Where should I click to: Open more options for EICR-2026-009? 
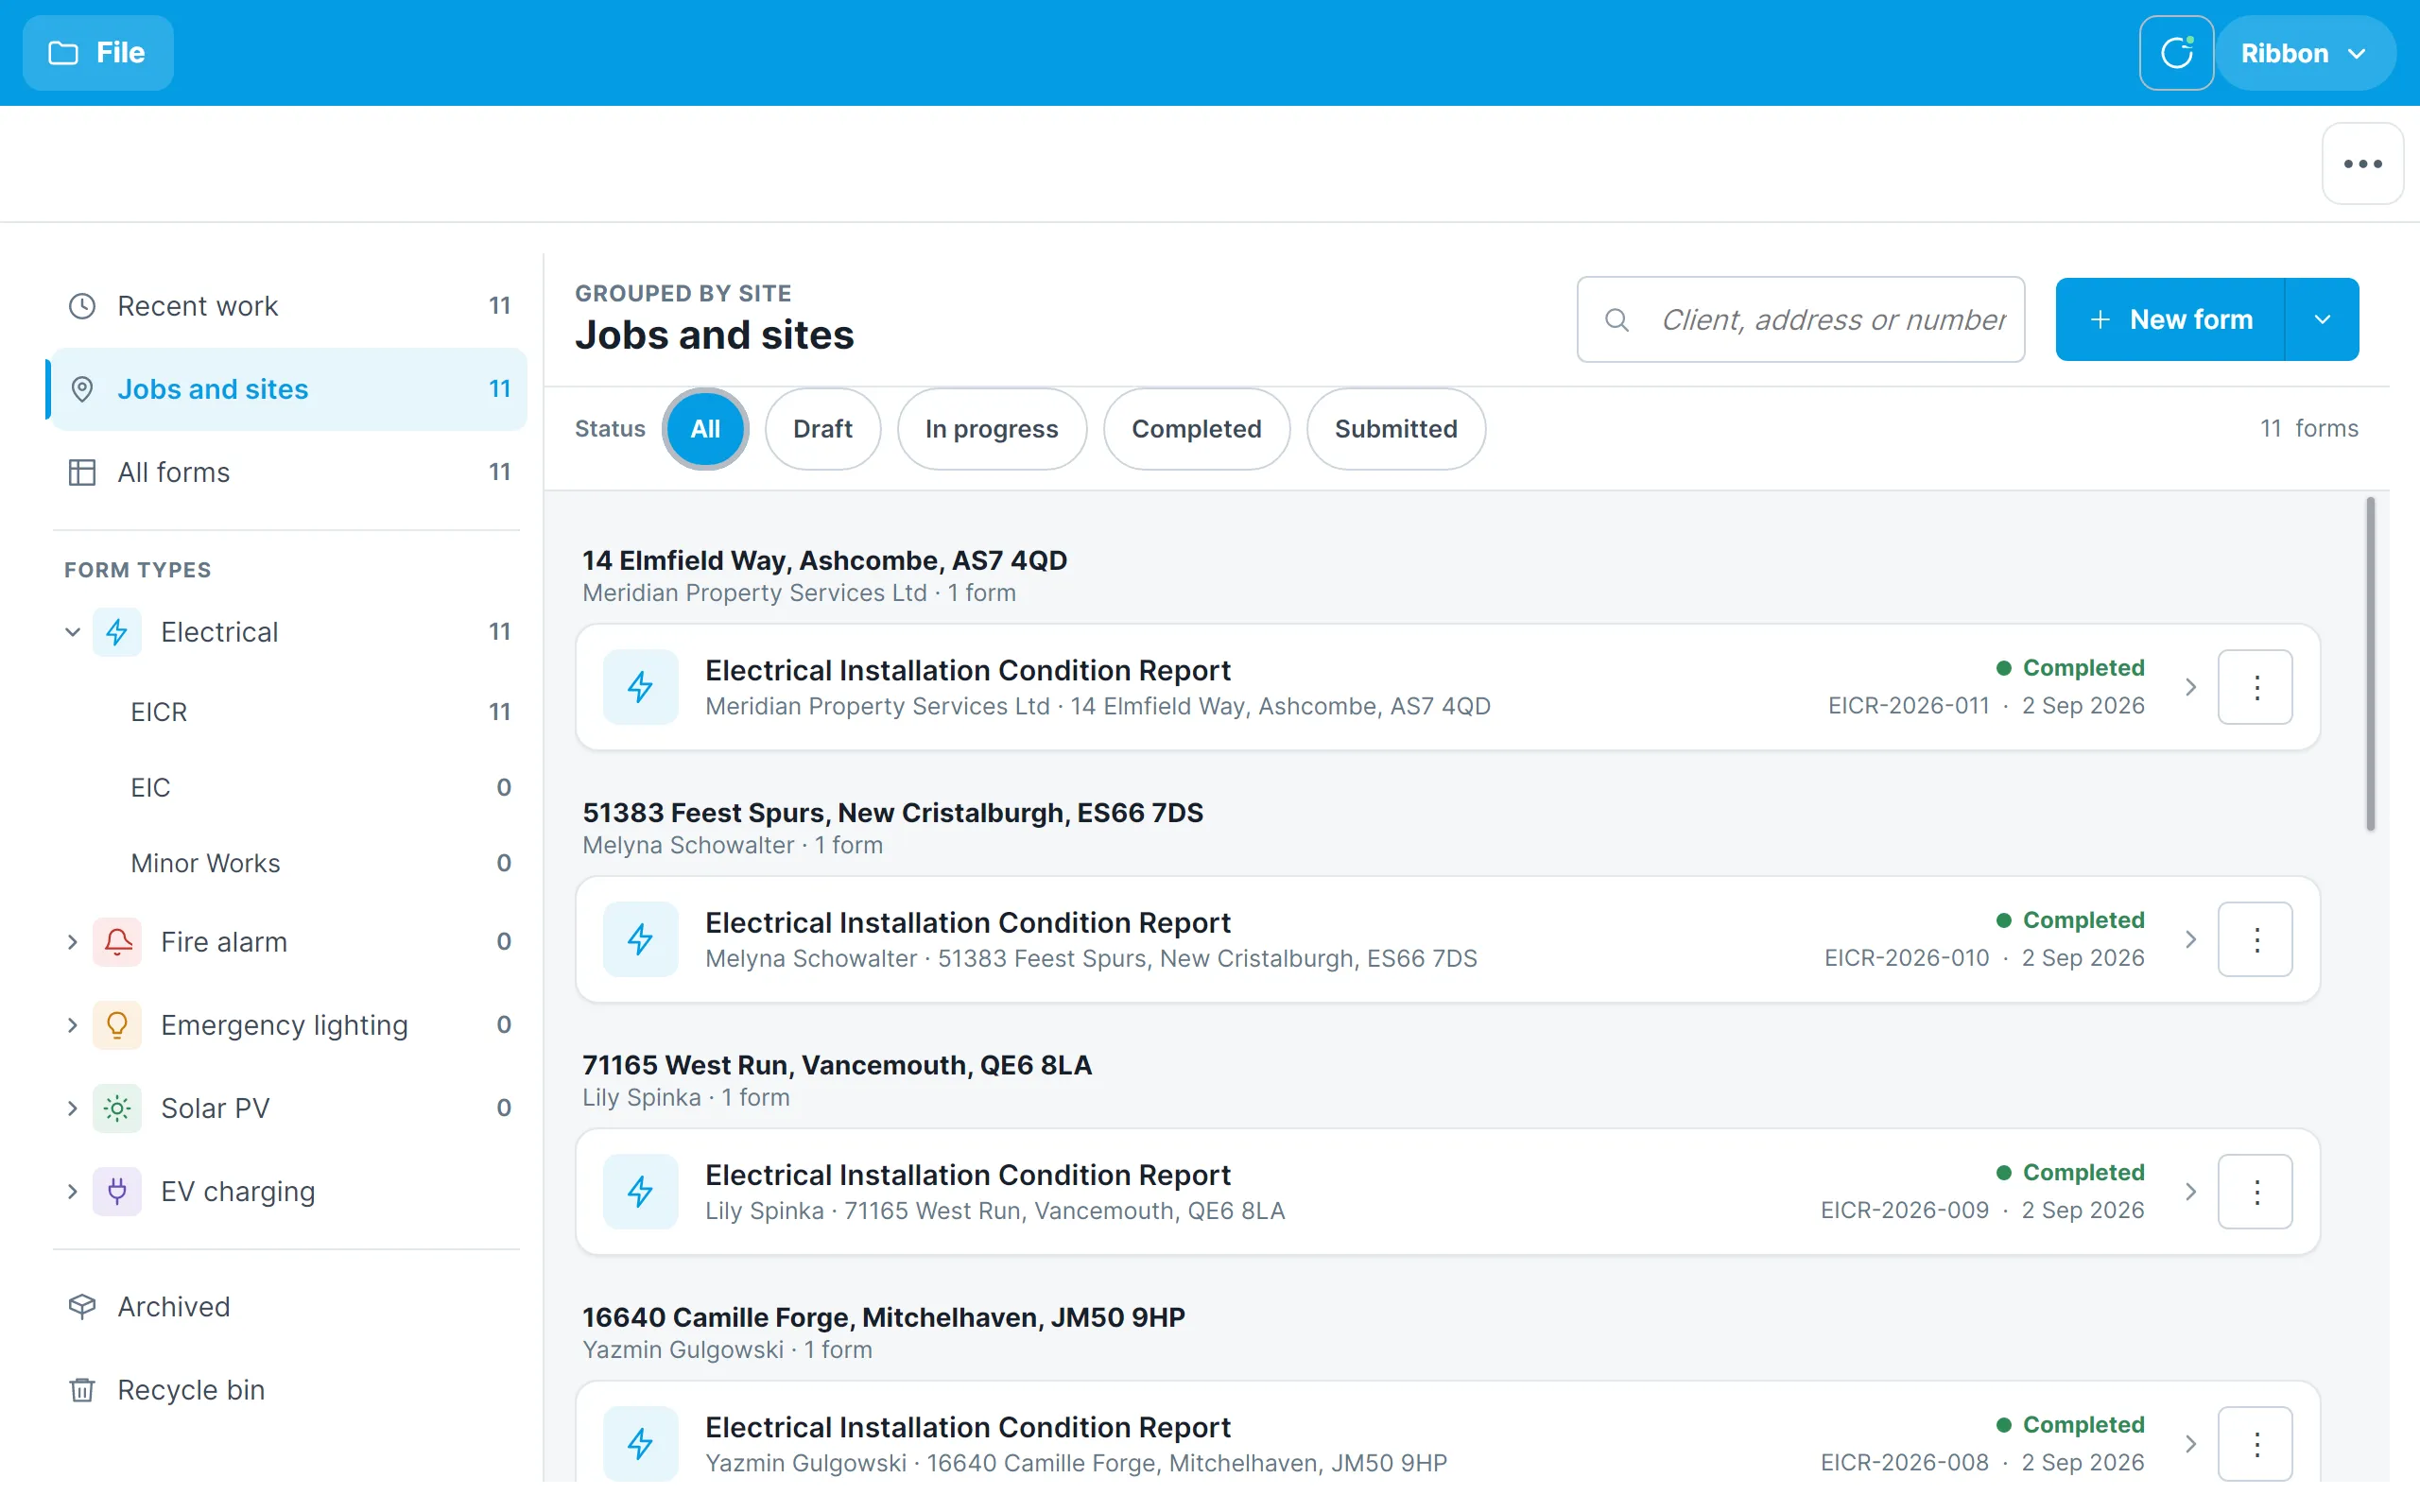click(x=2255, y=1192)
